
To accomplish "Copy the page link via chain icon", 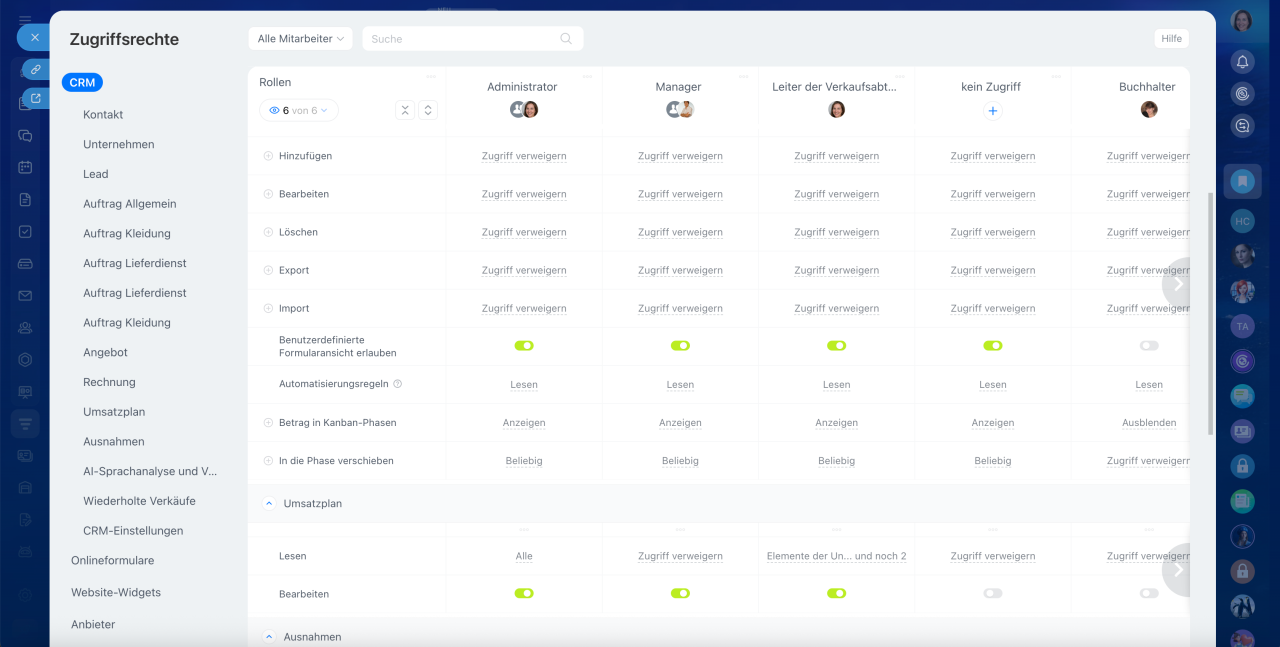I will 35,69.
